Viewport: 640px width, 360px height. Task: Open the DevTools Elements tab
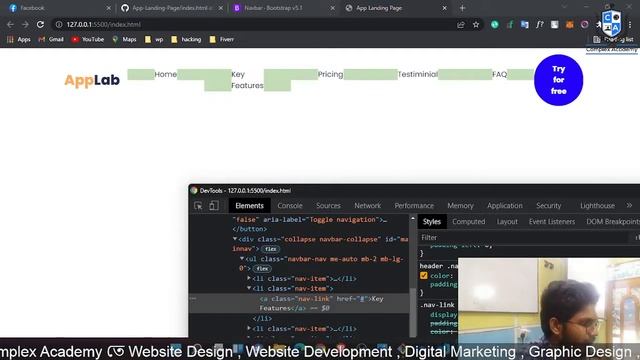click(x=249, y=206)
